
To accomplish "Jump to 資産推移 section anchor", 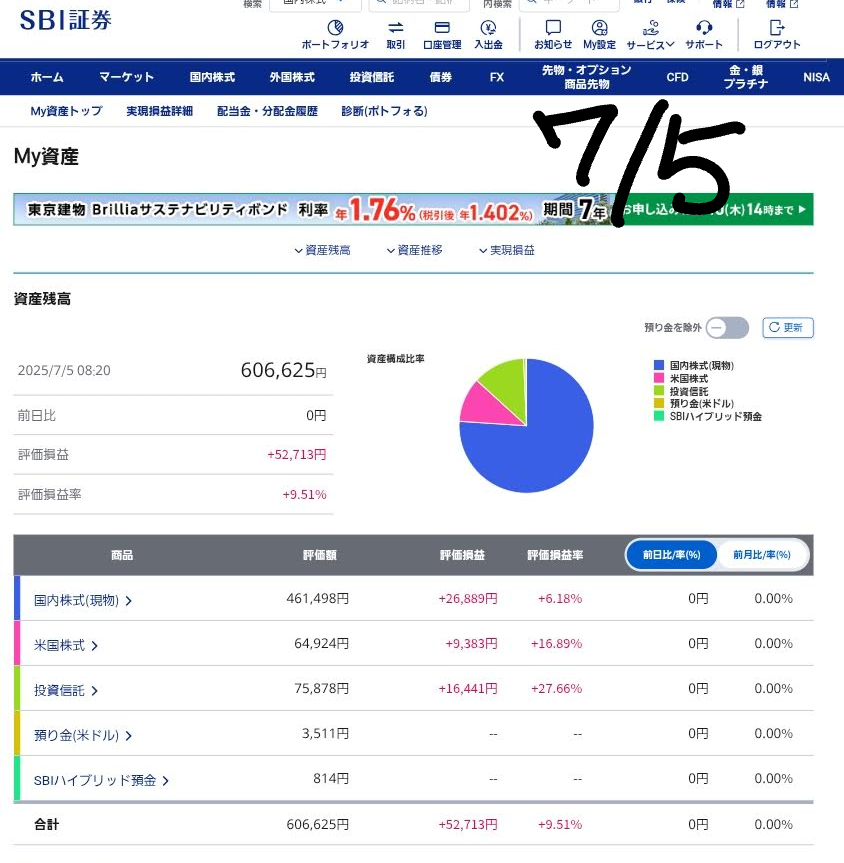I will tap(415, 250).
